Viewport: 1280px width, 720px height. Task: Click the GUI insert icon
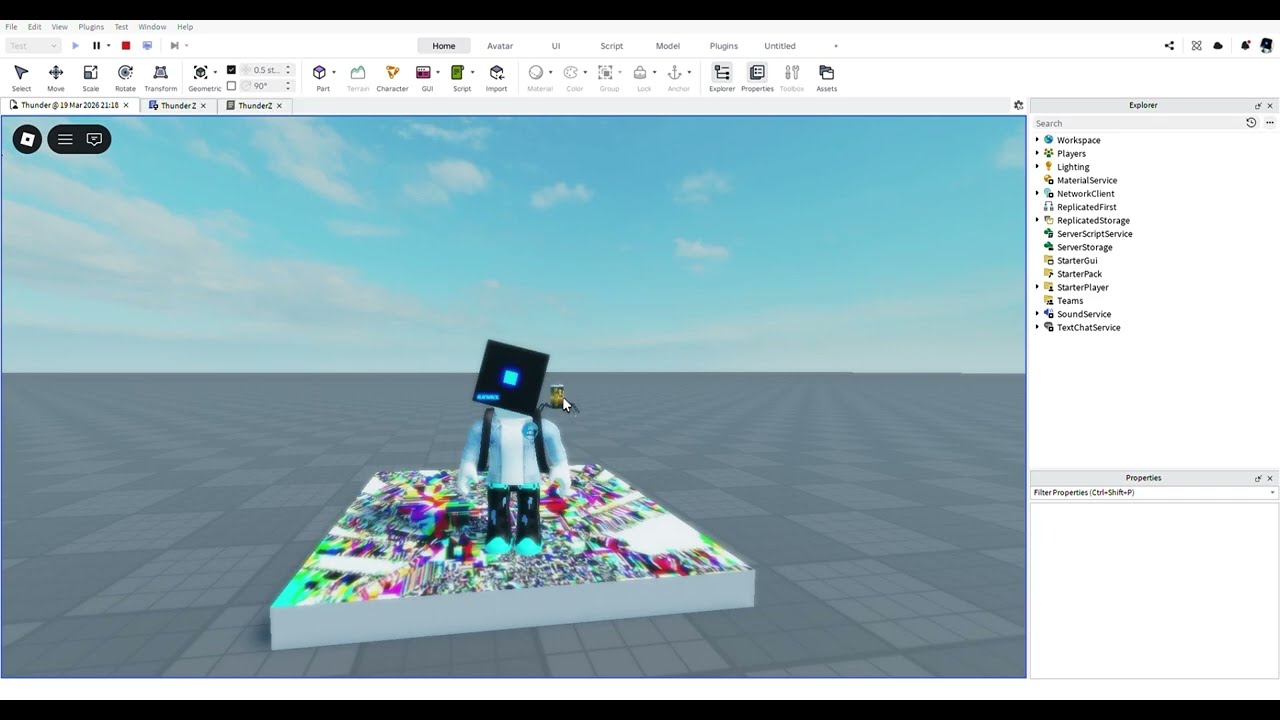(x=423, y=72)
